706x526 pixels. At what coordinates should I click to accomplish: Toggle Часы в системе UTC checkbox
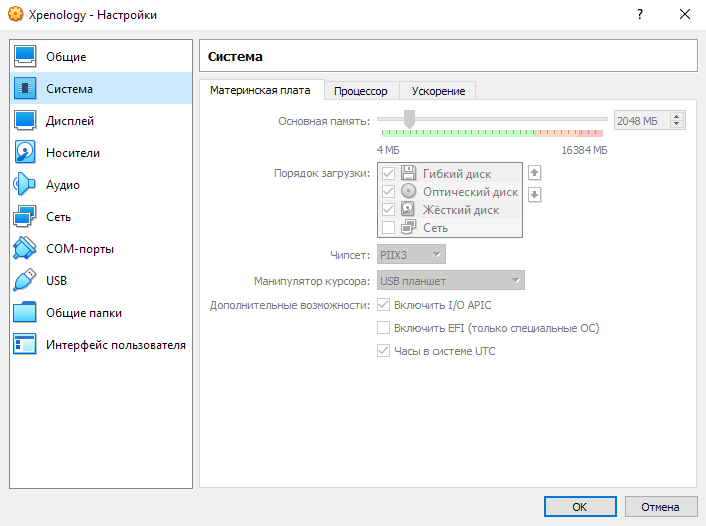tap(384, 351)
